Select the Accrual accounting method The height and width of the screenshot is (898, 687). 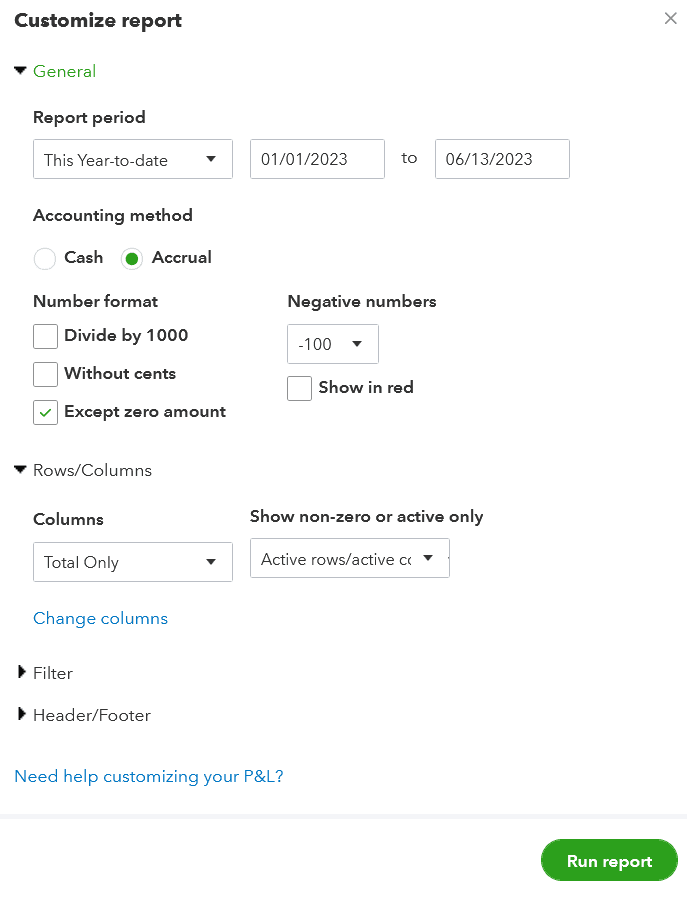pos(132,259)
